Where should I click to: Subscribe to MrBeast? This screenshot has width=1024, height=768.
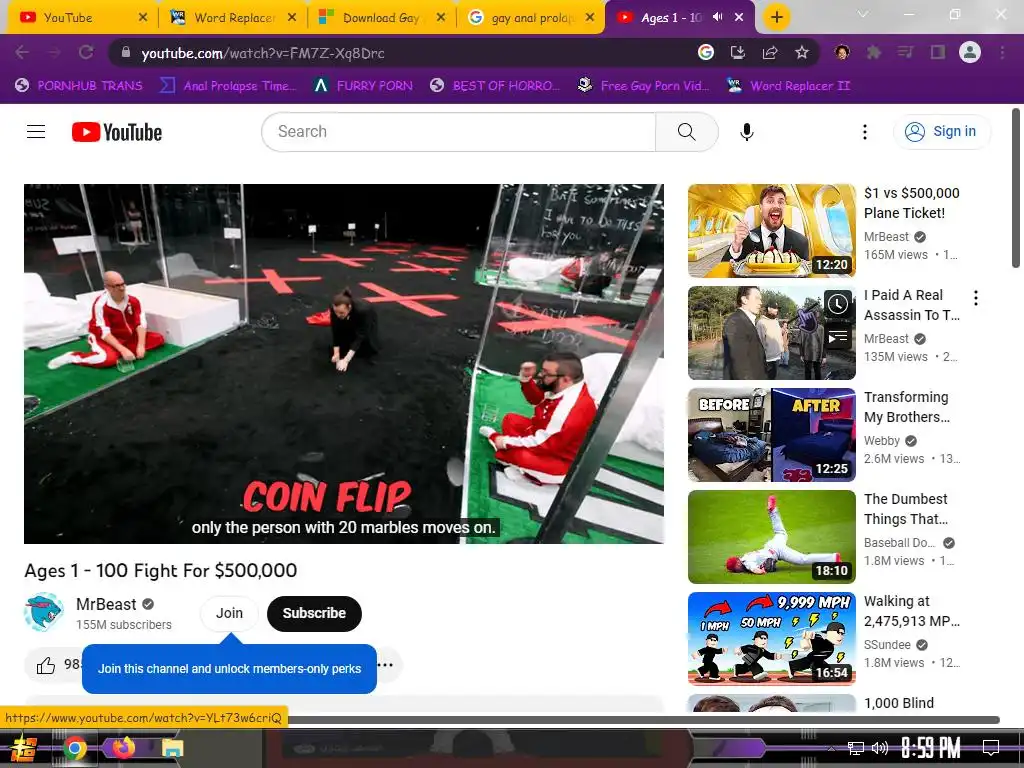pyautogui.click(x=314, y=613)
